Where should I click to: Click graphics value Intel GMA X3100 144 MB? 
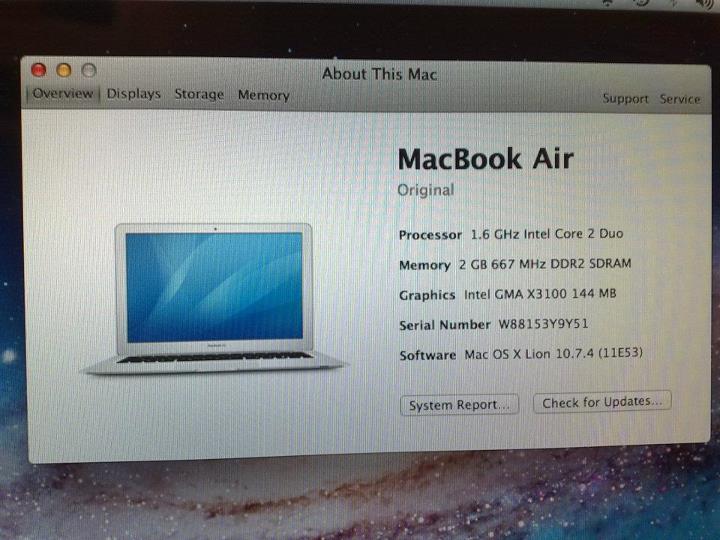pos(540,293)
